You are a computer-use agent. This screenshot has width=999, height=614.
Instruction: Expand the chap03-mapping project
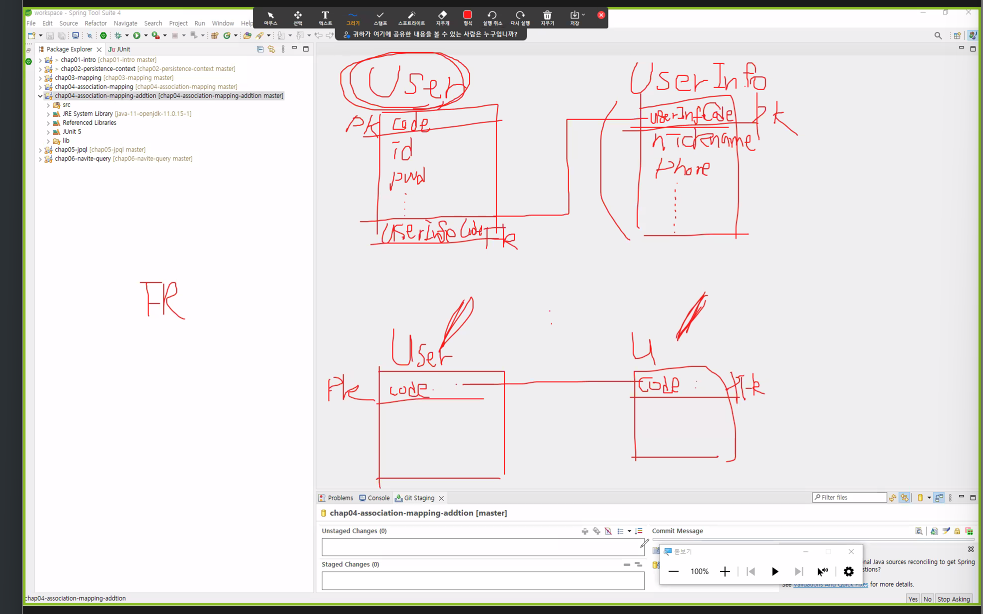click(x=40, y=78)
